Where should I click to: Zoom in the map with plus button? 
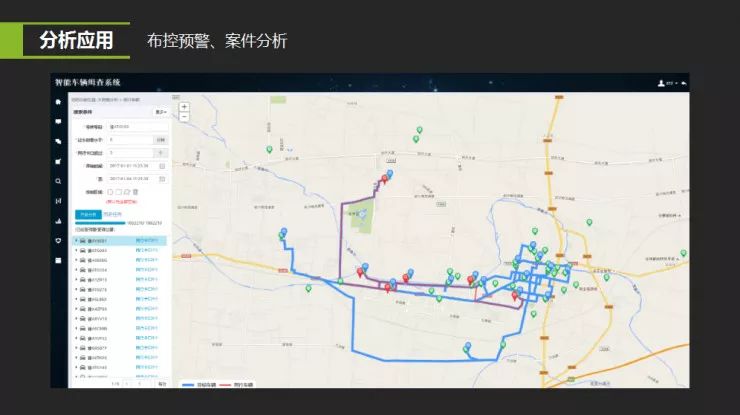pos(185,107)
